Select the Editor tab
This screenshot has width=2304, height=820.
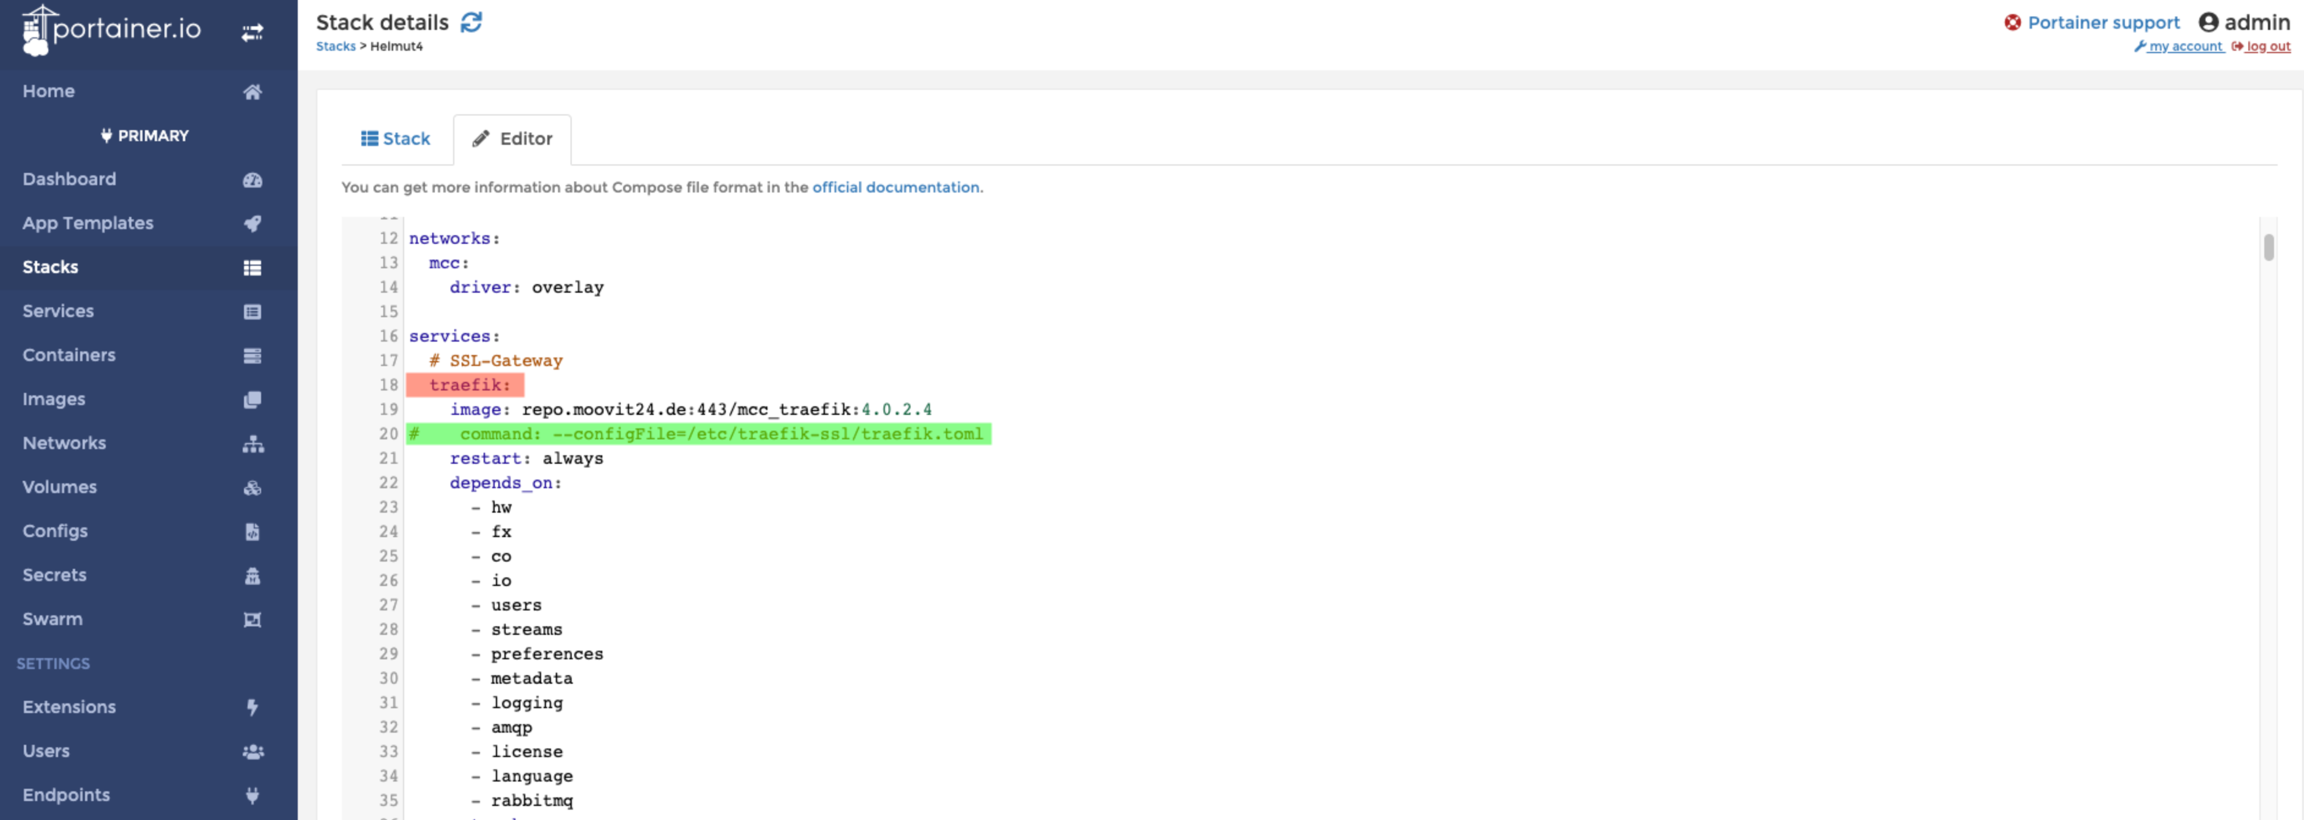coord(512,139)
